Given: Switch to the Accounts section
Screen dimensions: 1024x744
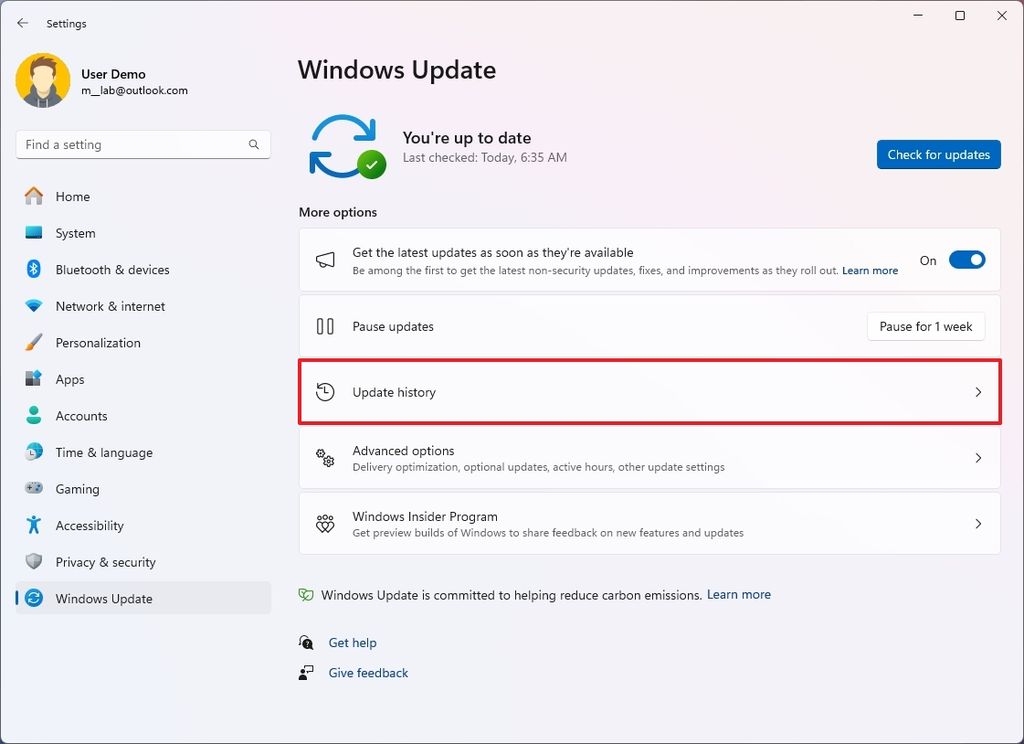Looking at the screenshot, I should click(x=81, y=415).
